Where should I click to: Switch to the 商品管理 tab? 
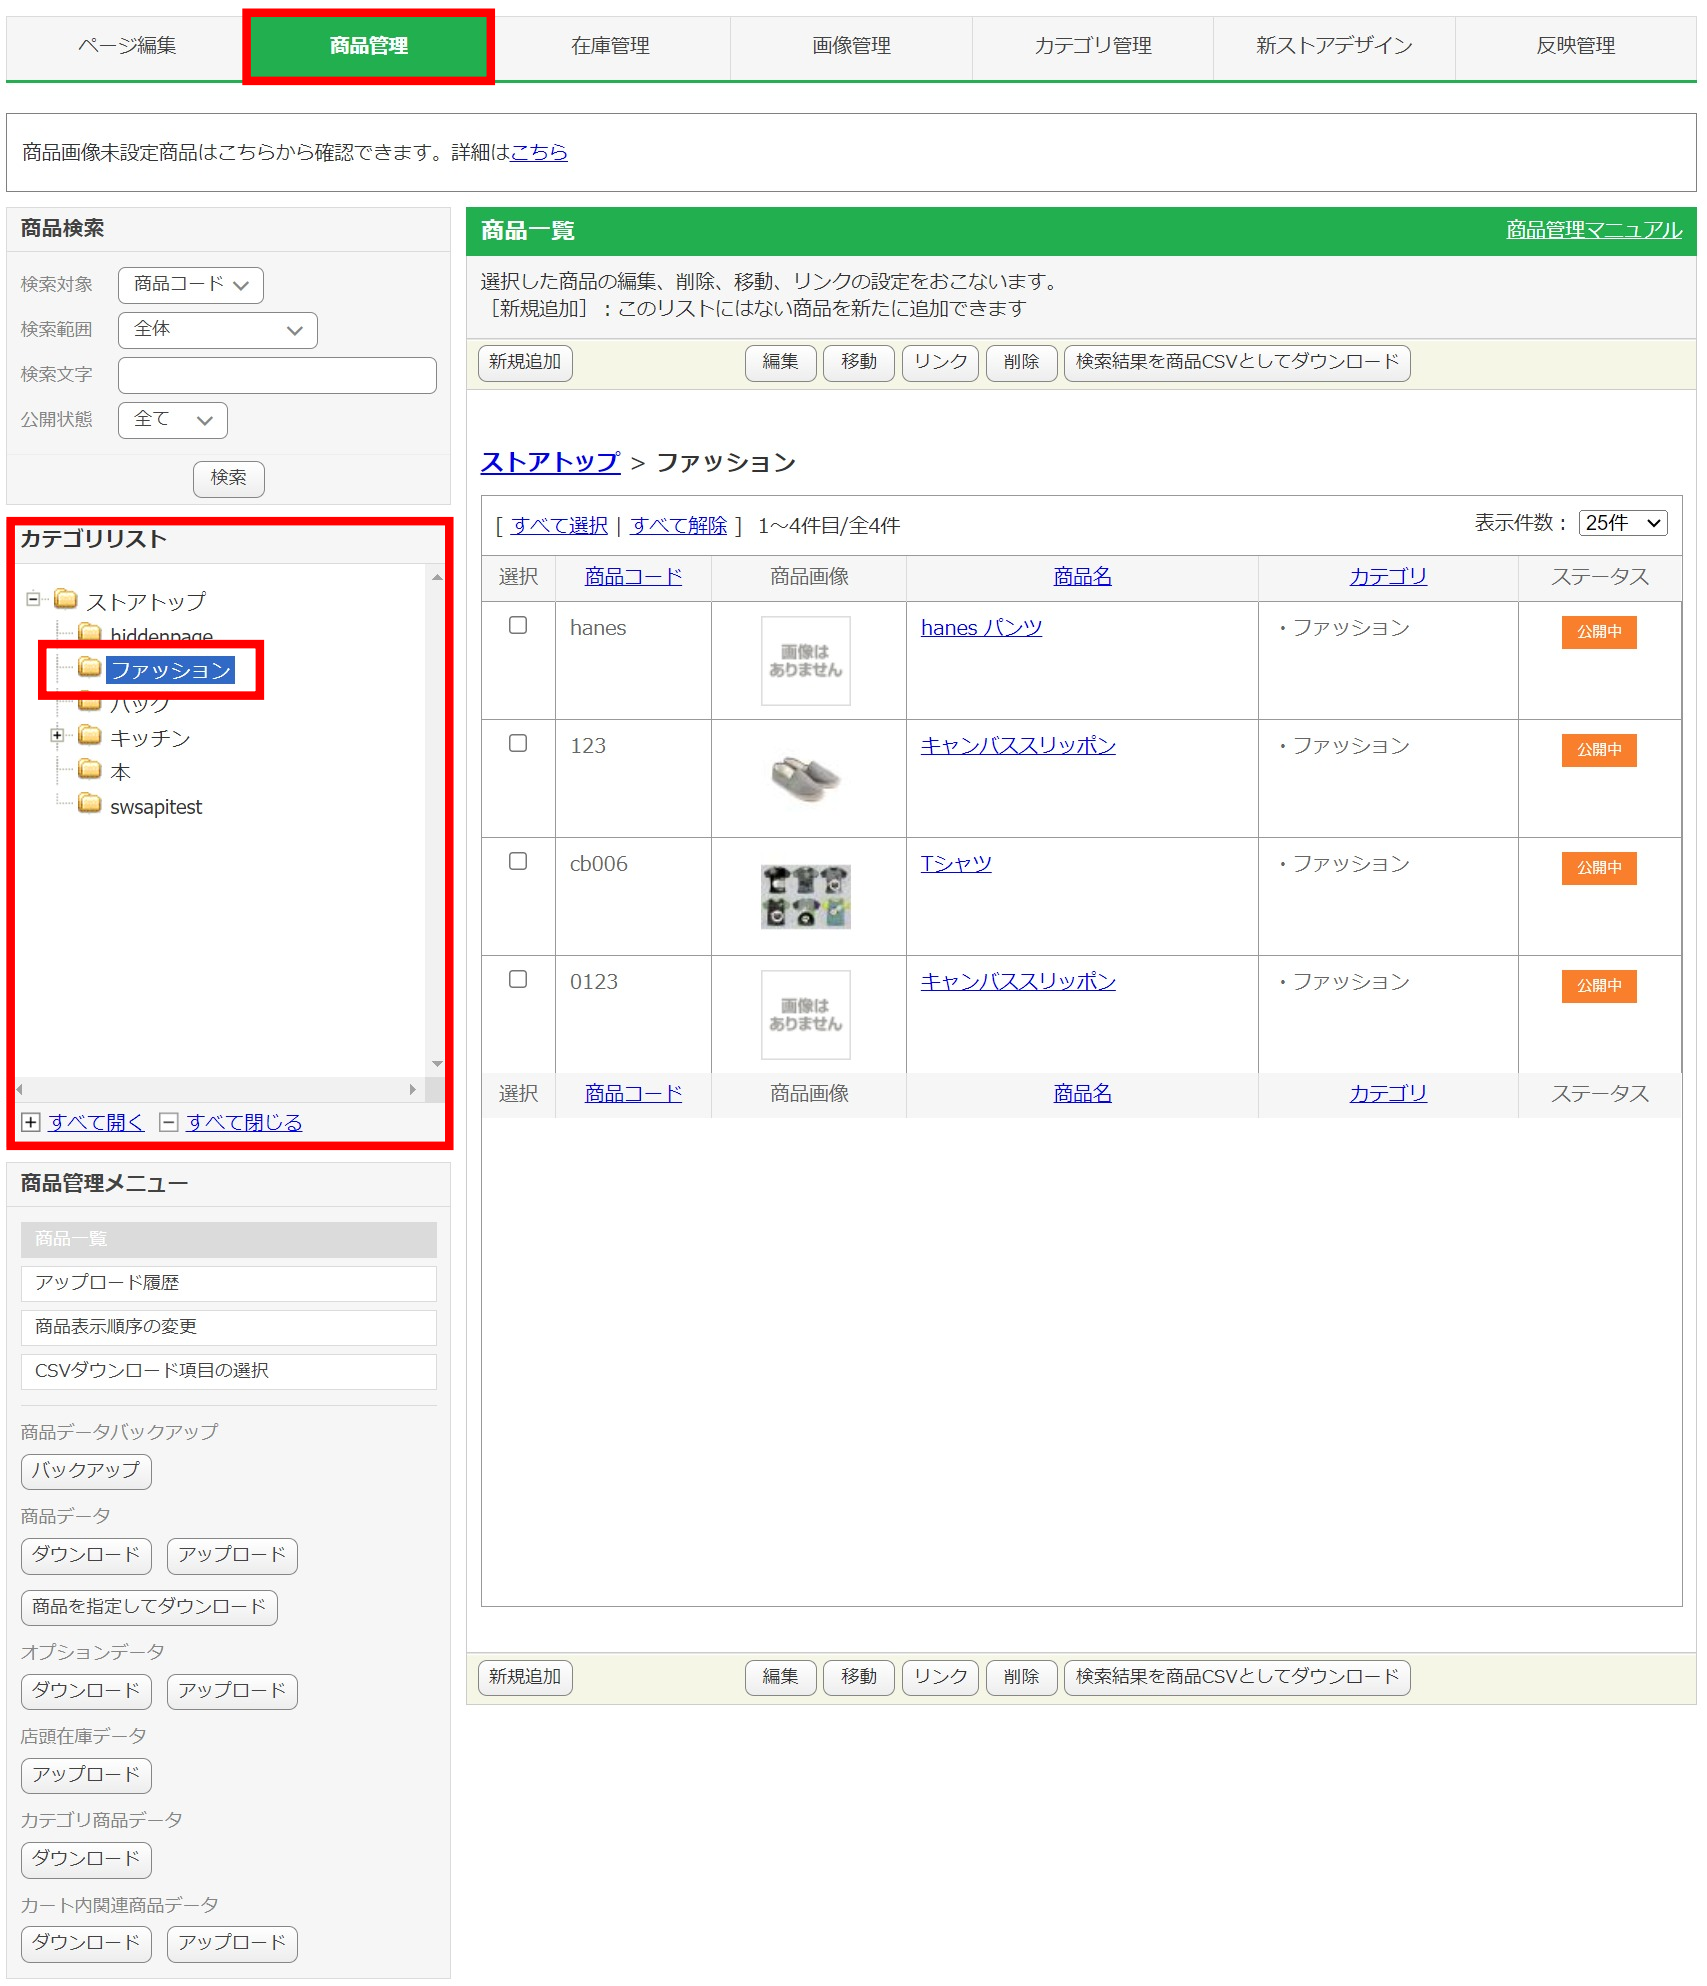point(368,46)
